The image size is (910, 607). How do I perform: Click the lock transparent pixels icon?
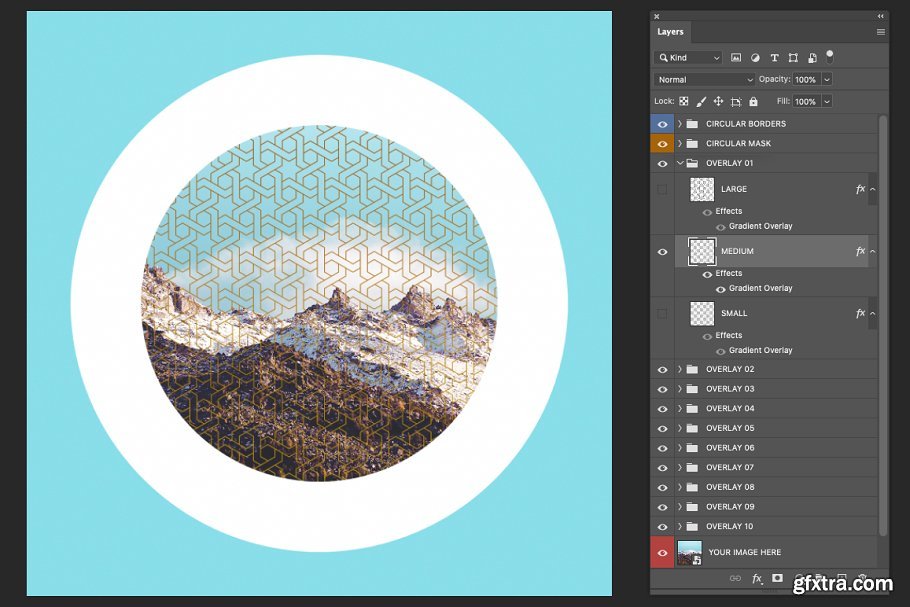coord(684,101)
